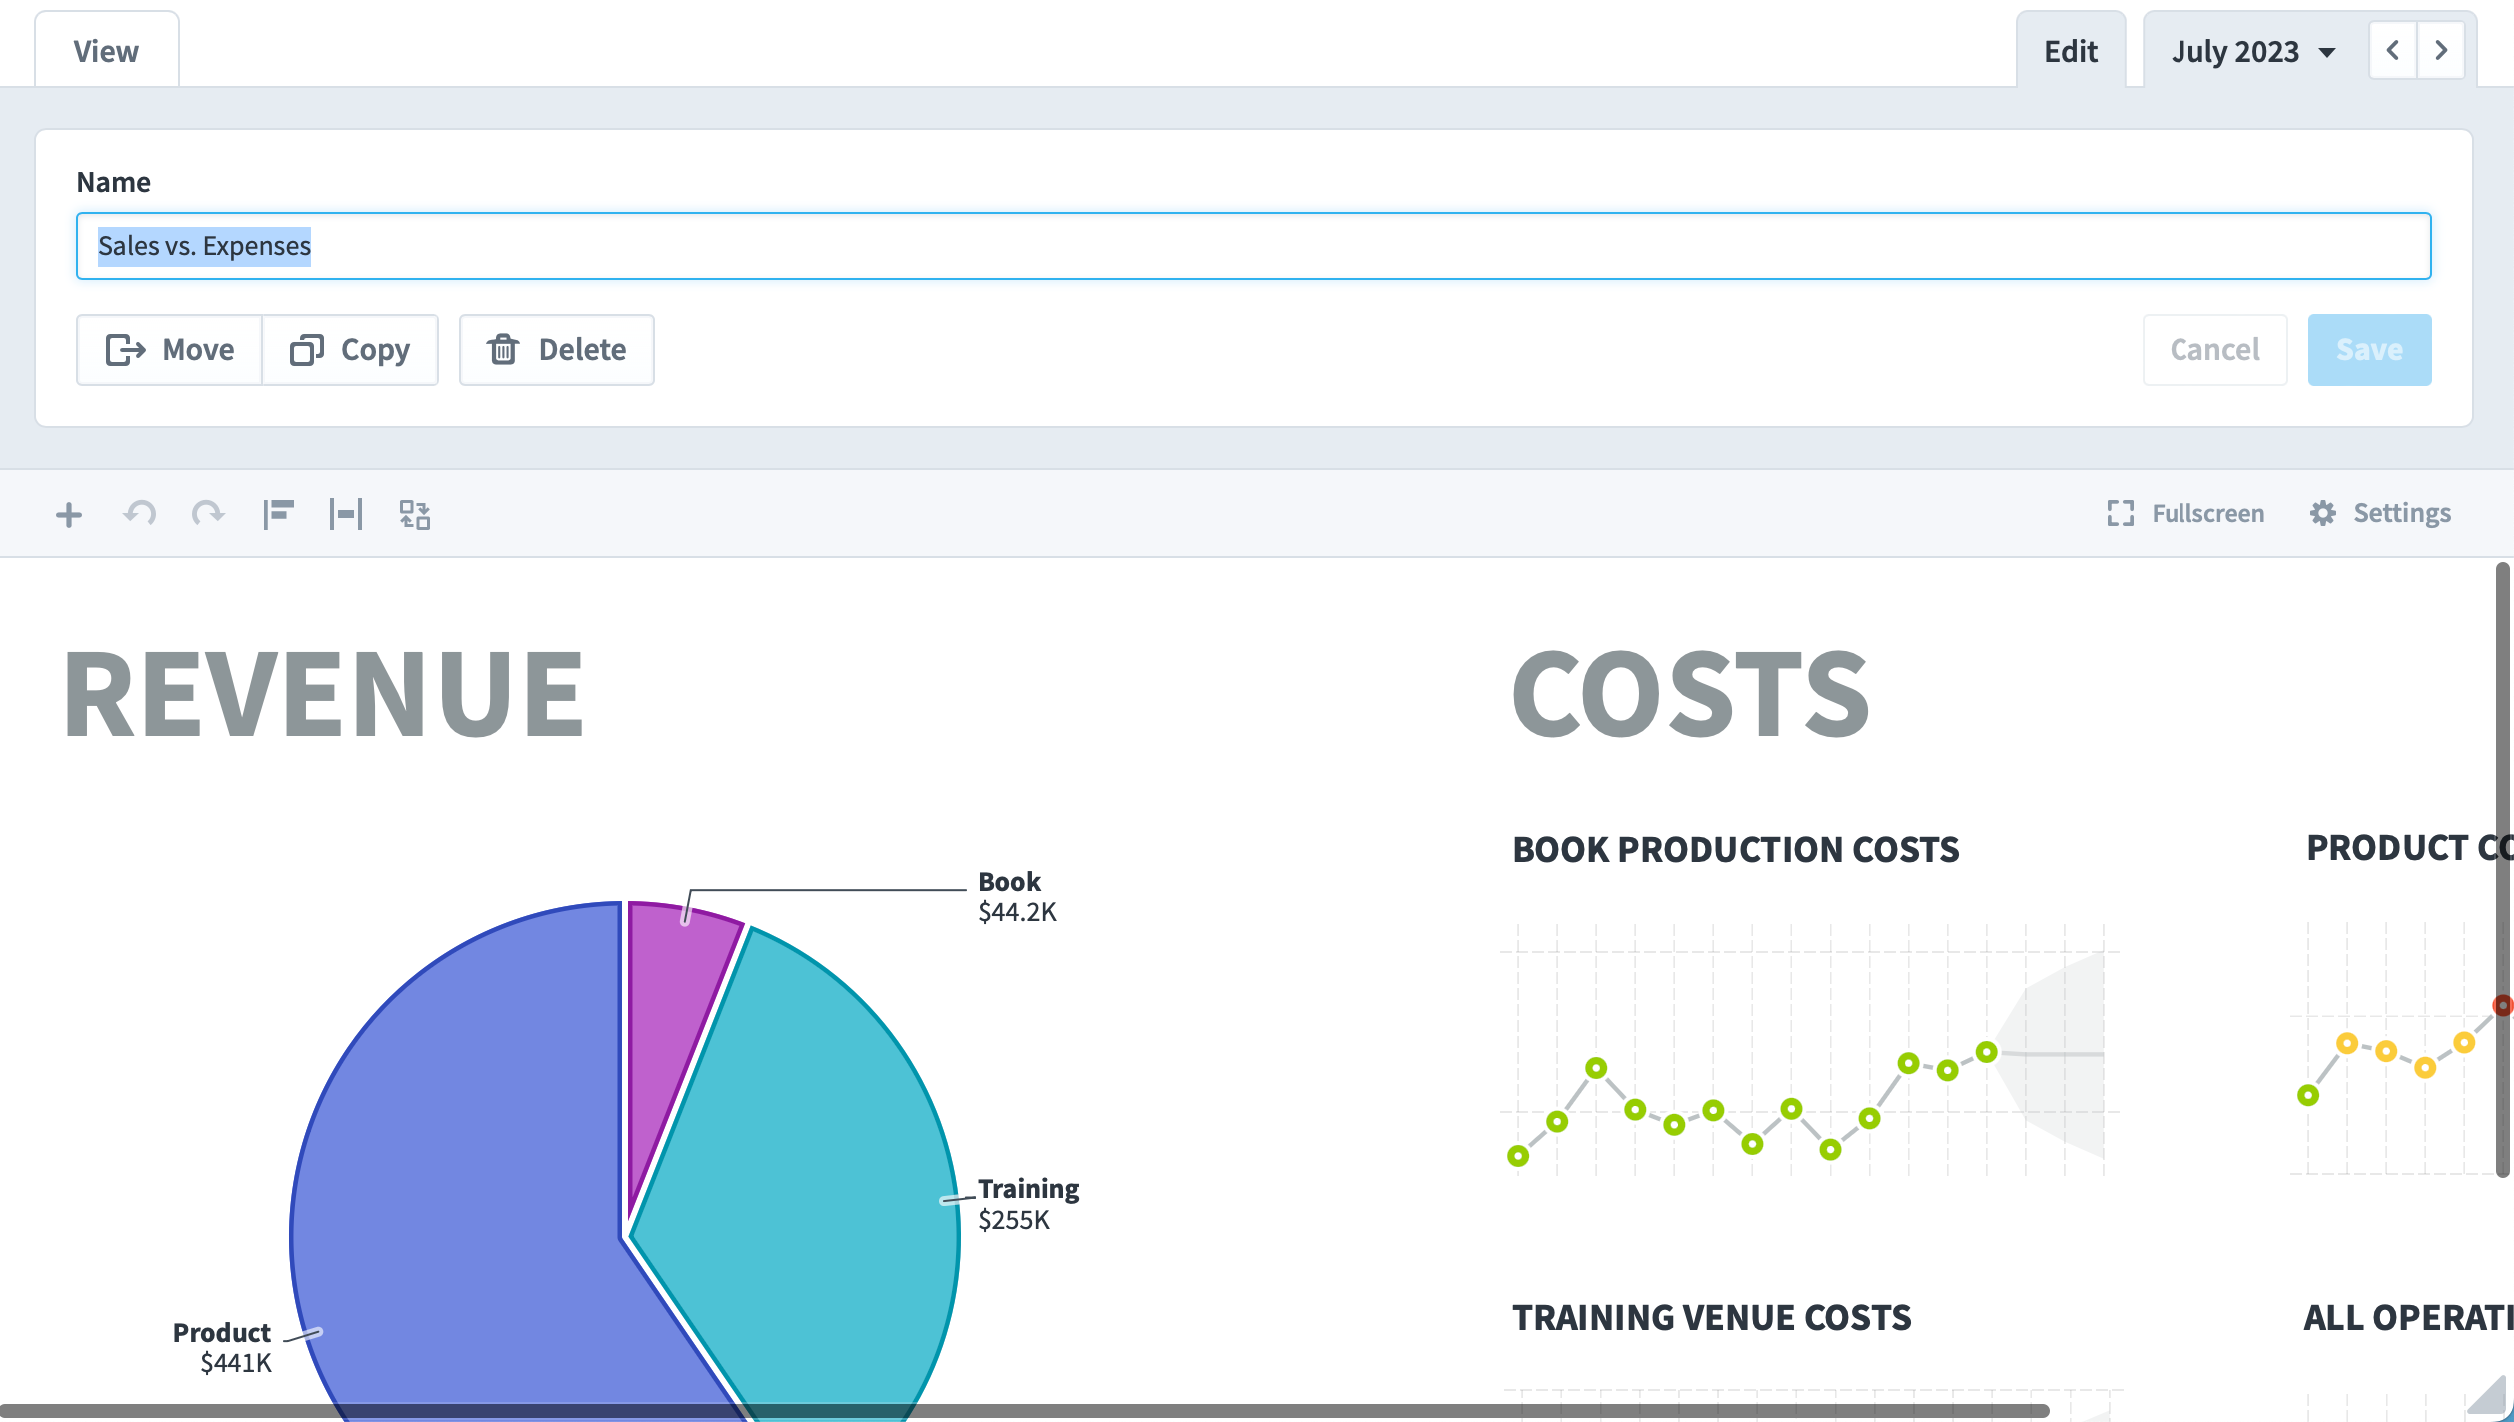Click the resize handle in the bottom corner
The image size is (2514, 1422).
pos(2488,1396)
